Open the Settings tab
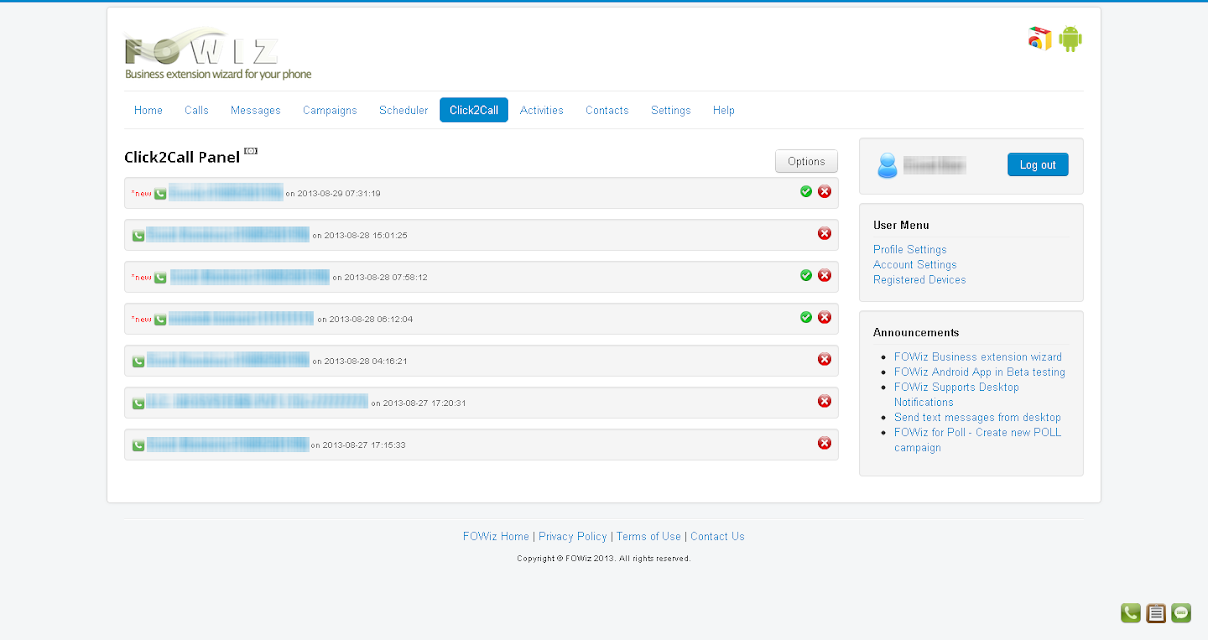The height and width of the screenshot is (640, 1208). (670, 110)
